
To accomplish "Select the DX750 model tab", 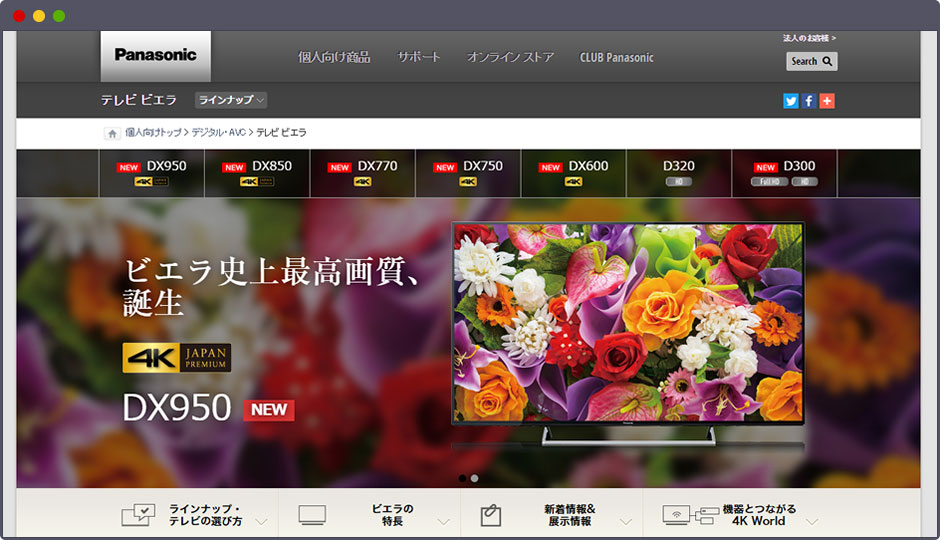I will (x=468, y=173).
